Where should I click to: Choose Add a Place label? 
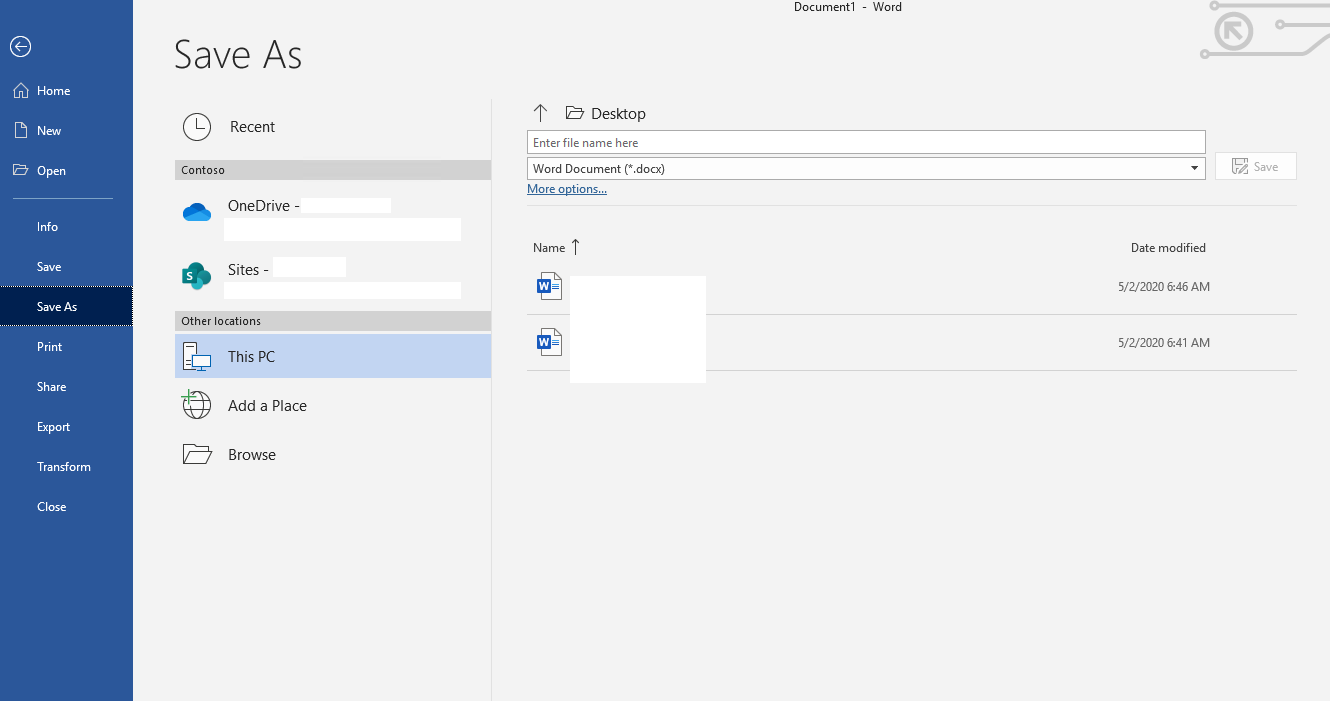click(x=267, y=406)
